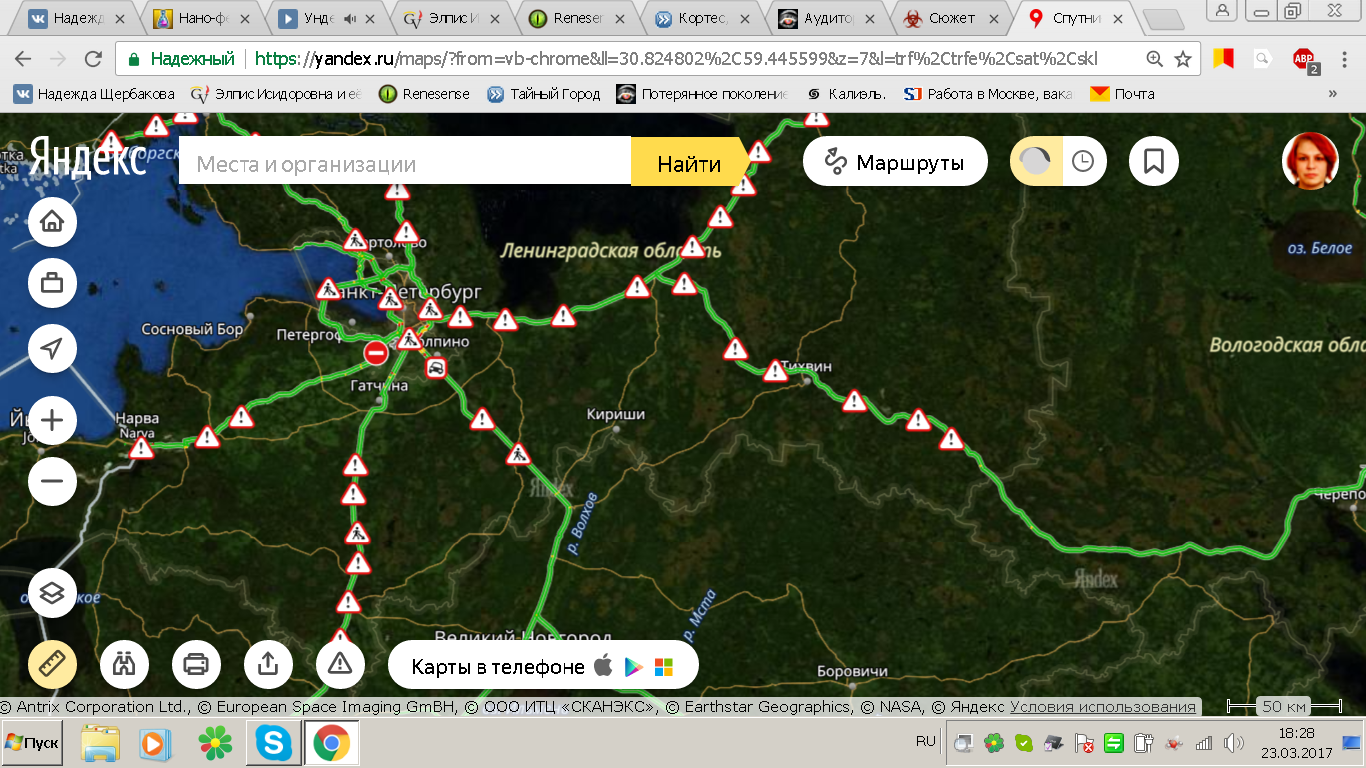
Task: Click the bus accident marker near Колпино
Action: click(436, 369)
